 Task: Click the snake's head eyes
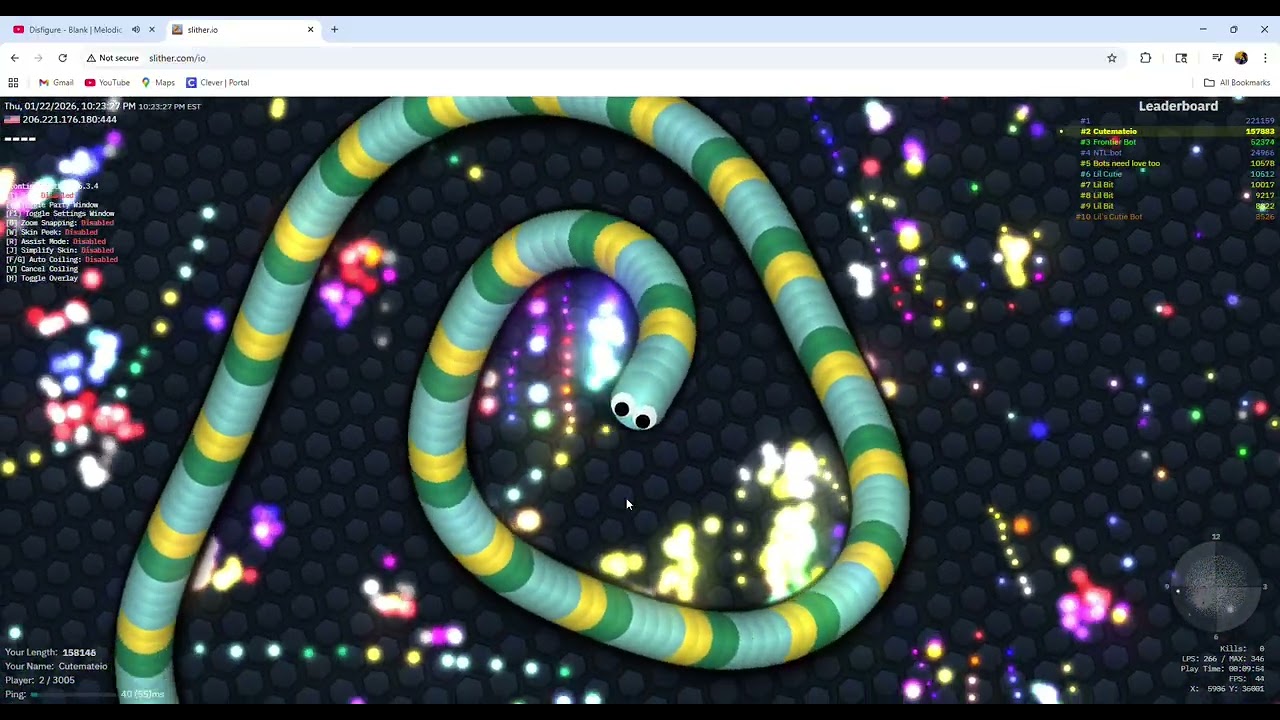click(x=632, y=413)
